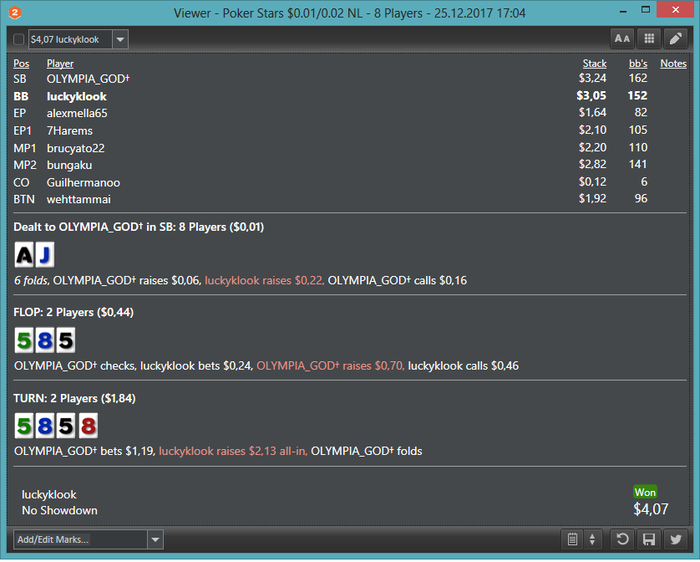Click the Notes column header
This screenshot has width=700, height=562.
(x=673, y=63)
